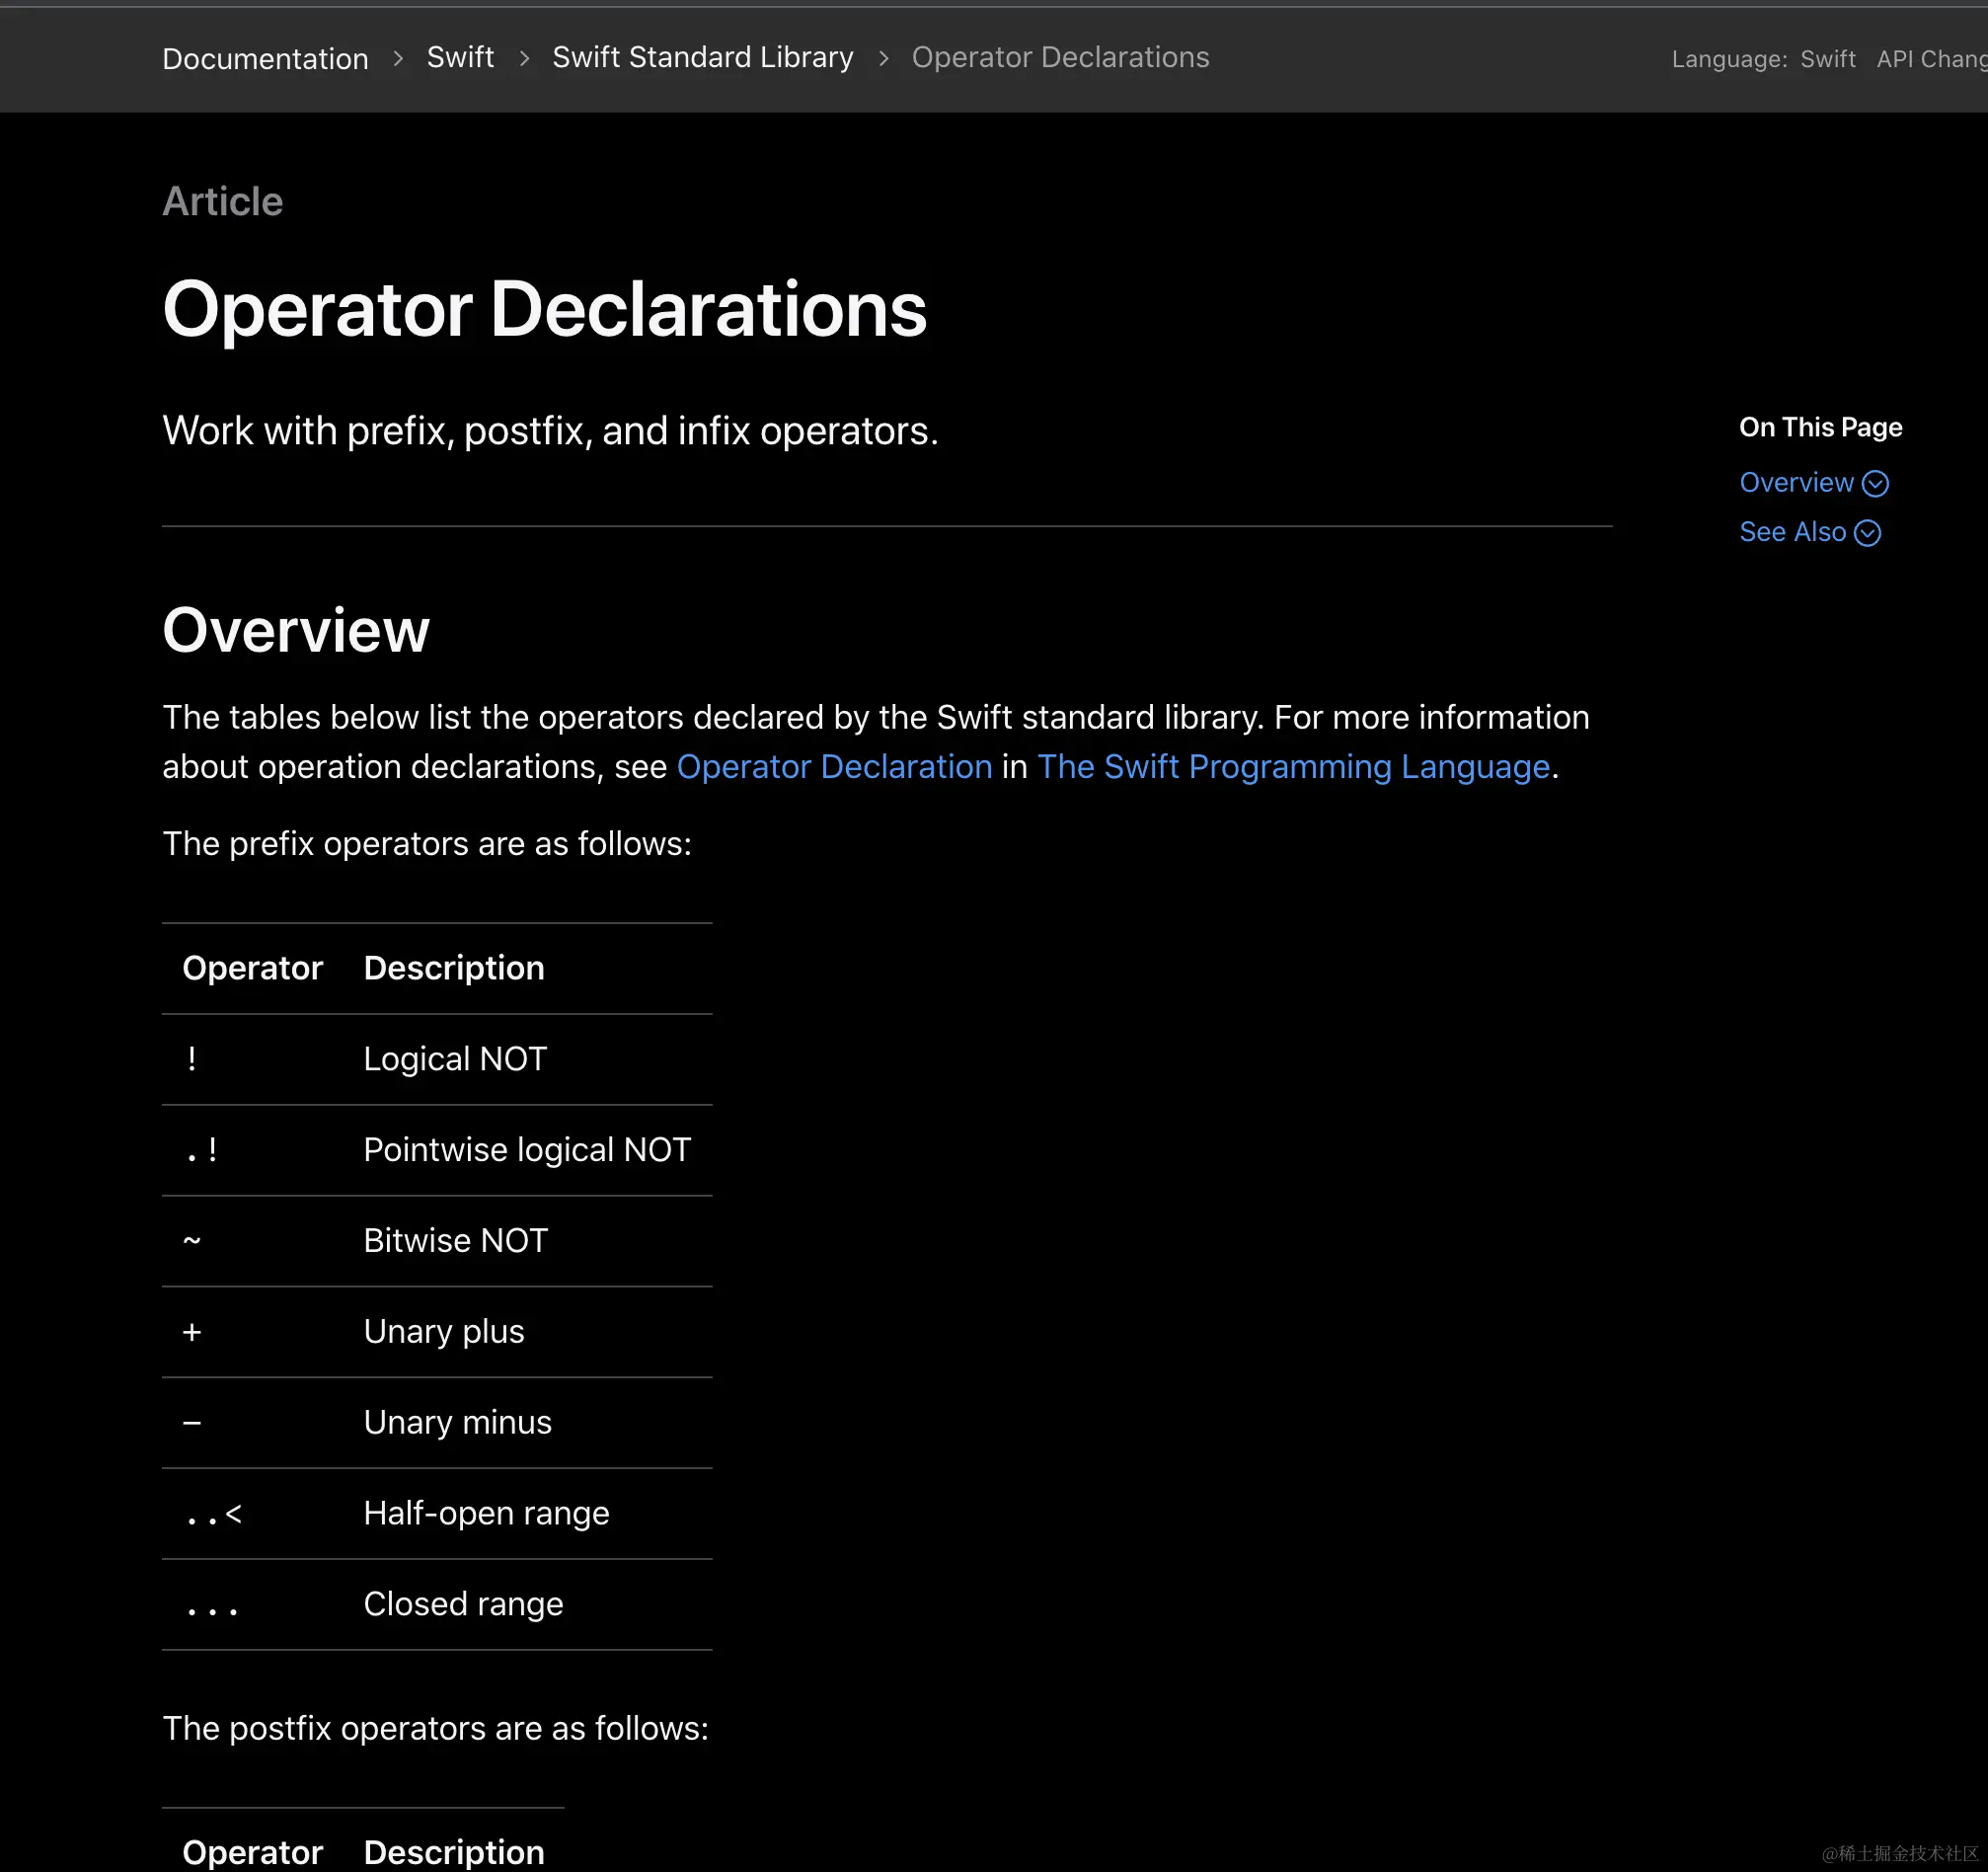
Task: Jump to See Also section link
Action: click(x=1792, y=532)
